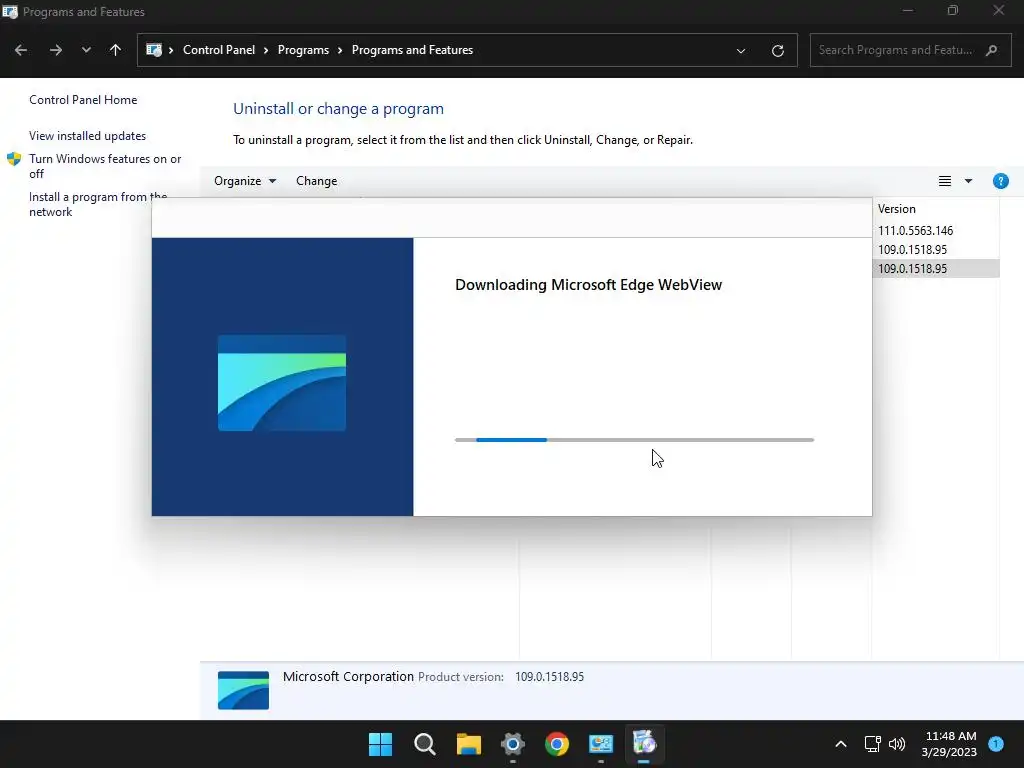This screenshot has width=1024, height=768.
Task: Select Control Panel in the breadcrumb
Action: click(x=219, y=50)
